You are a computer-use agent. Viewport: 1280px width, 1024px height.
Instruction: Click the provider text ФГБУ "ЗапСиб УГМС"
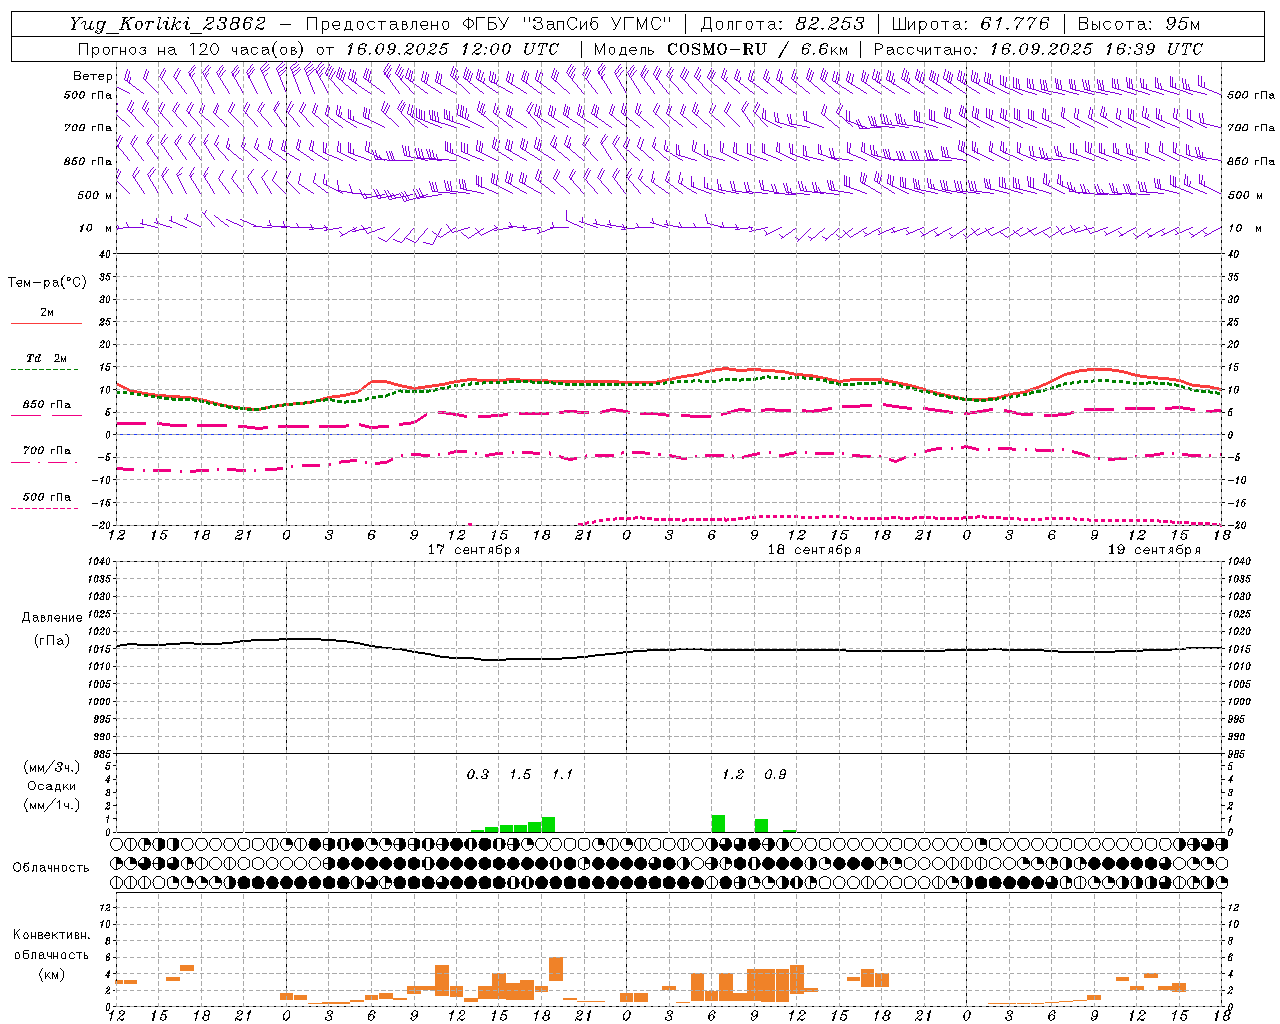click(x=567, y=24)
